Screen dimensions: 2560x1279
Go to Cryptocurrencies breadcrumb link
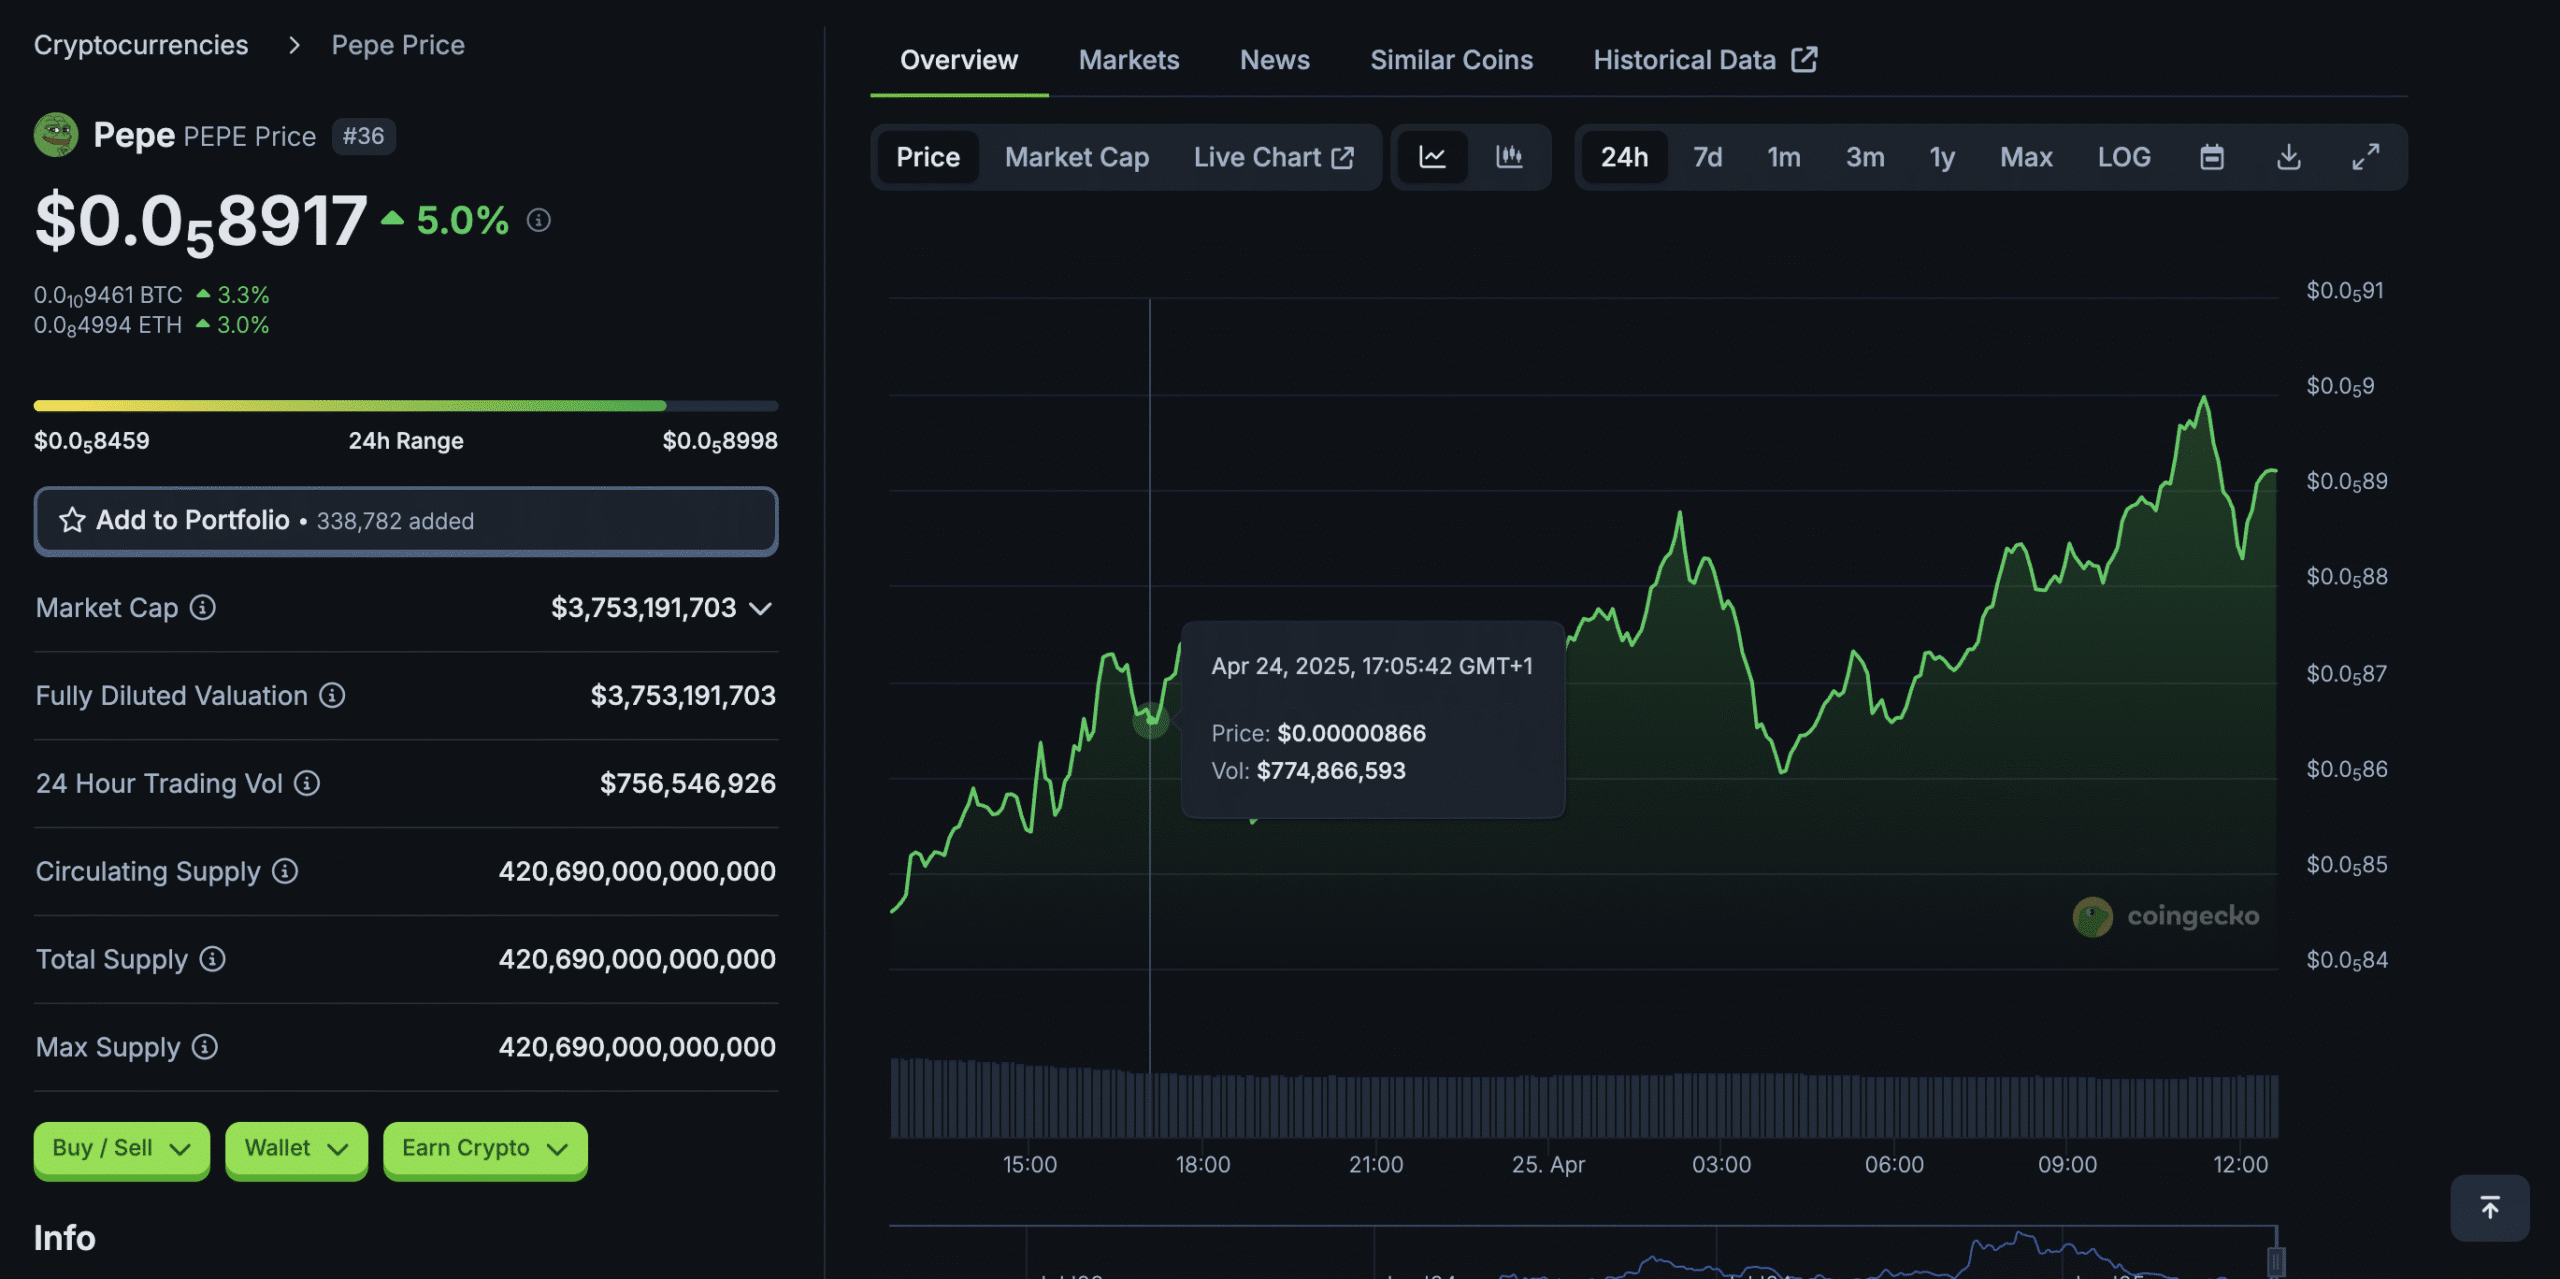[x=141, y=45]
